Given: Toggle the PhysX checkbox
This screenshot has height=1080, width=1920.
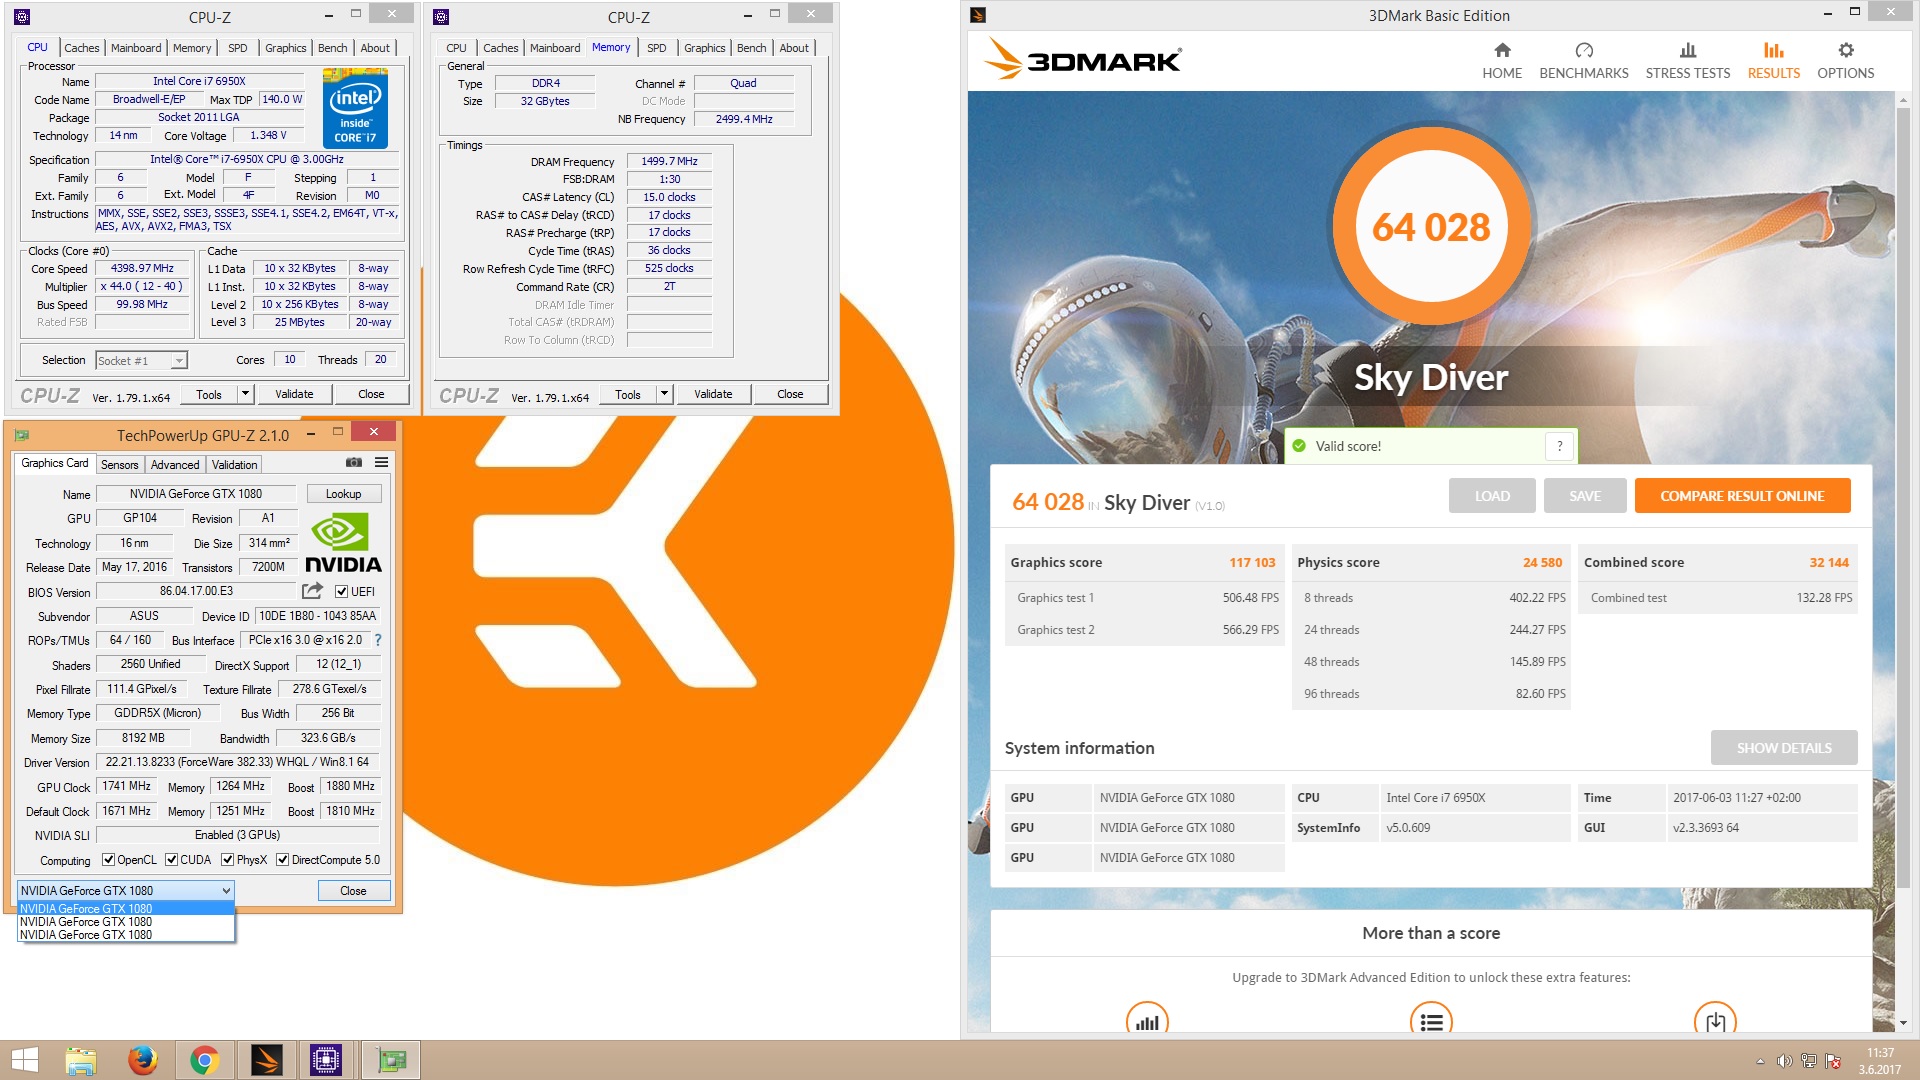Looking at the screenshot, I should [227, 860].
